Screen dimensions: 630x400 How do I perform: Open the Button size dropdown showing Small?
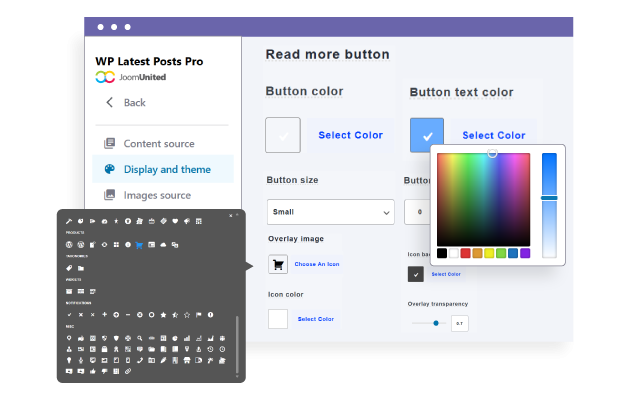click(331, 212)
